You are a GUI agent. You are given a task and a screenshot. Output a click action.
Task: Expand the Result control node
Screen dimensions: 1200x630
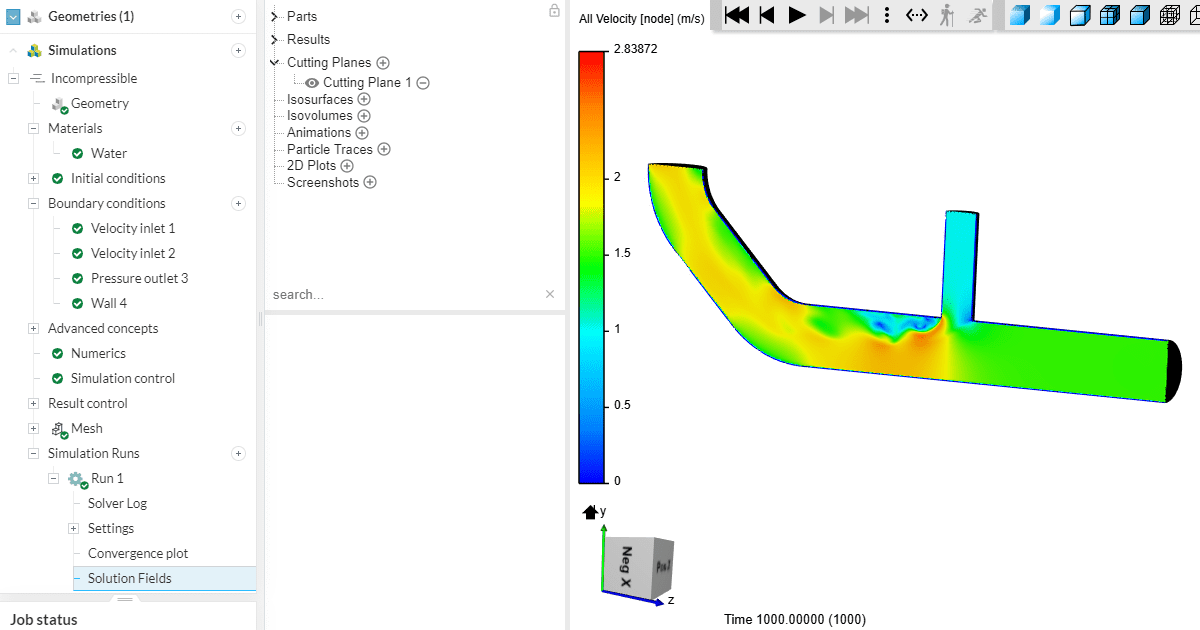pos(33,403)
